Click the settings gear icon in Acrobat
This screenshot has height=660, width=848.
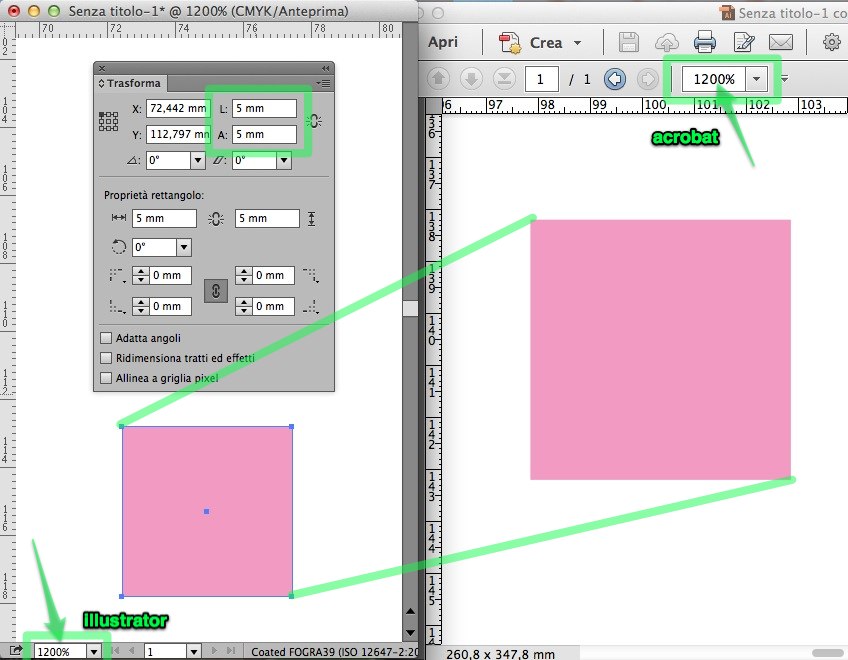click(x=832, y=42)
